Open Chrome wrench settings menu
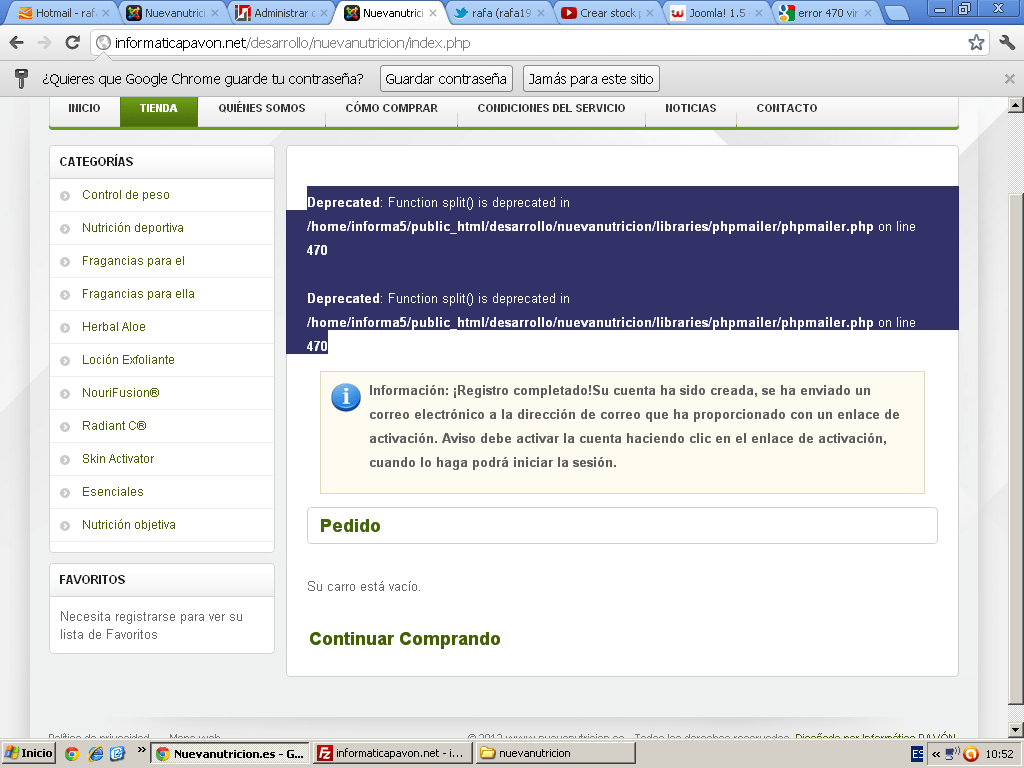 (x=1007, y=43)
